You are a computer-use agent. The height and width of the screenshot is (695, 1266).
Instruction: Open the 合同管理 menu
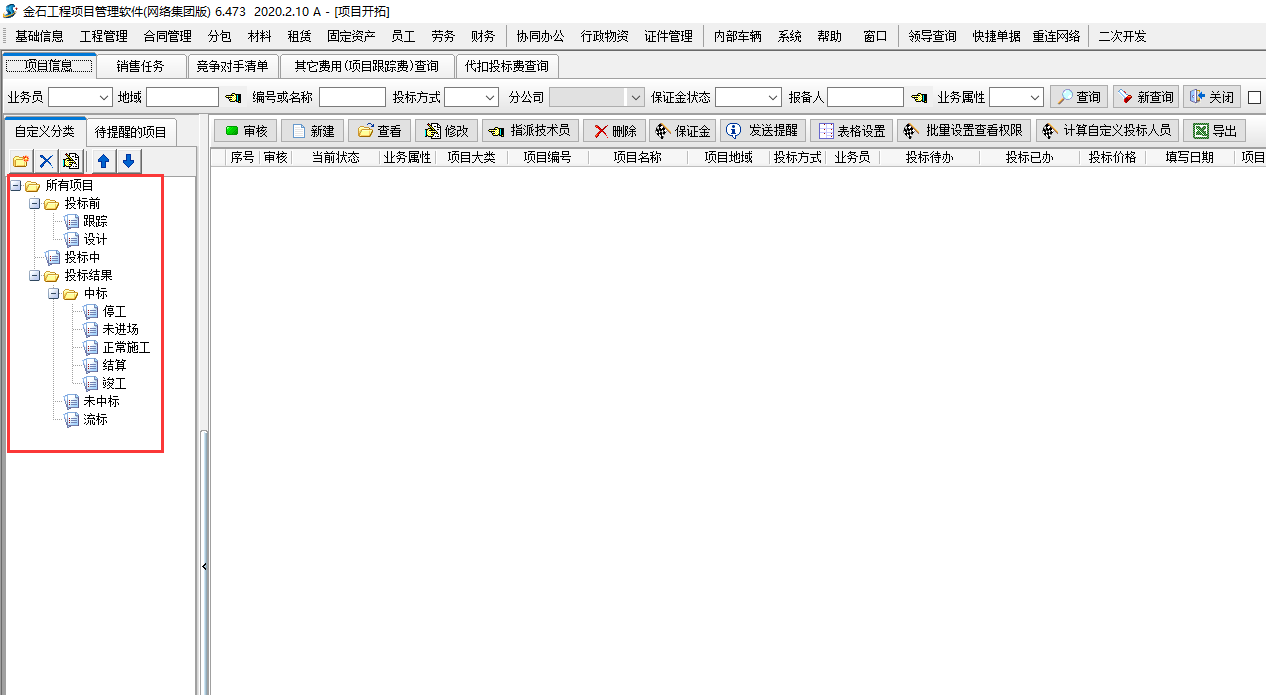[x=167, y=36]
